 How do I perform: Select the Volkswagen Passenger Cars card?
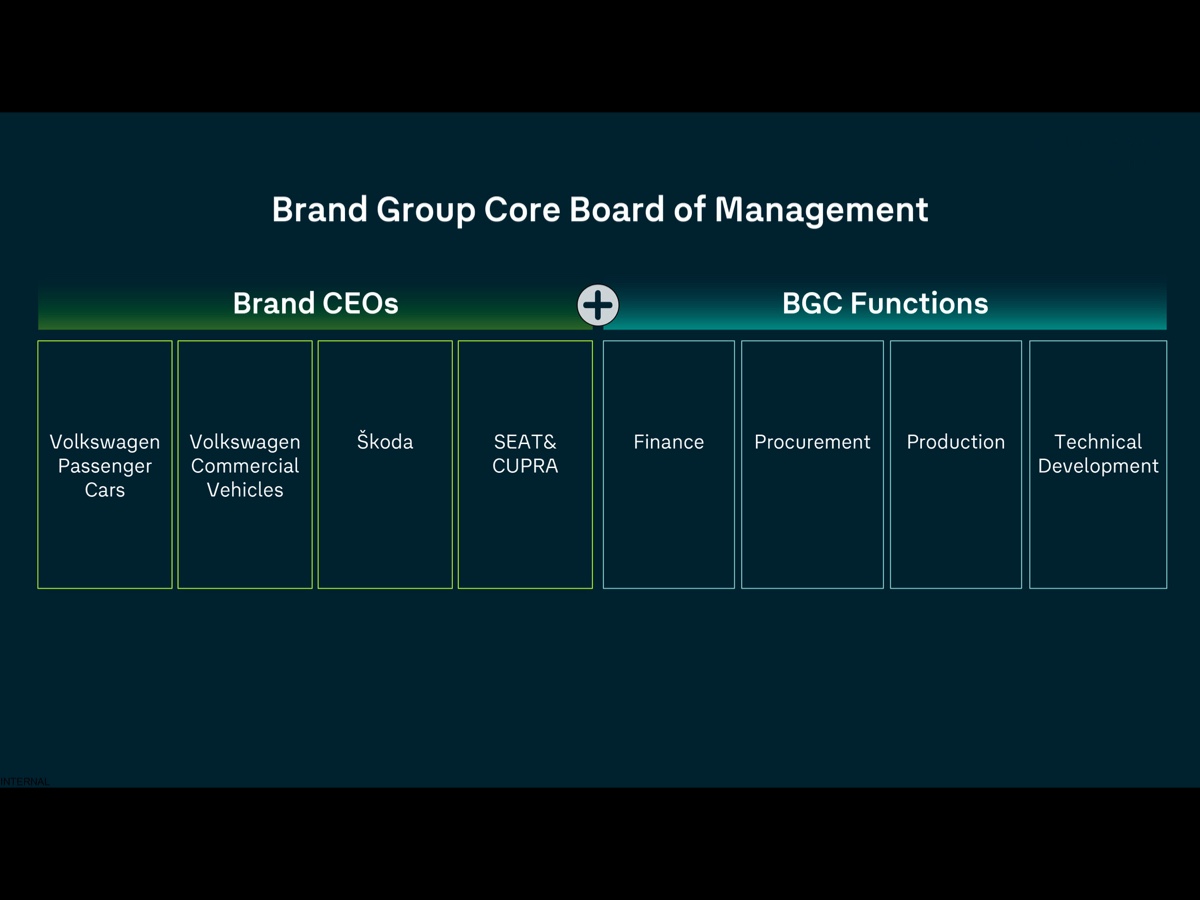point(104,463)
